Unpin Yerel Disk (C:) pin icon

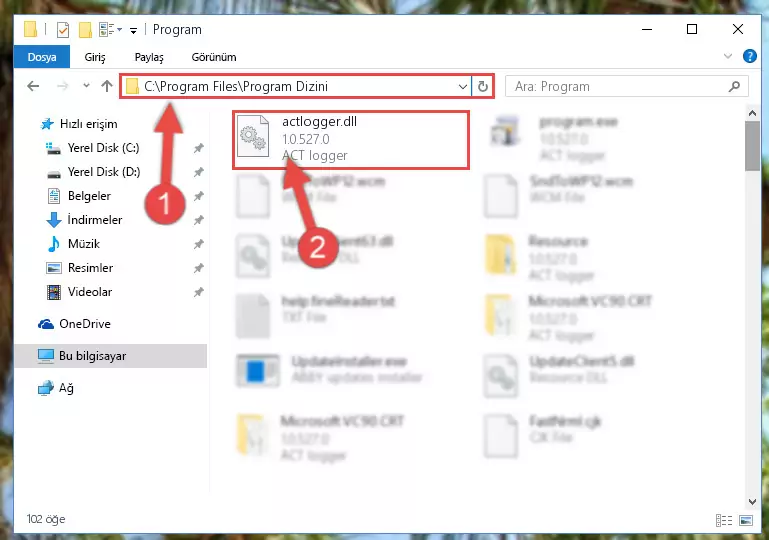(x=198, y=148)
